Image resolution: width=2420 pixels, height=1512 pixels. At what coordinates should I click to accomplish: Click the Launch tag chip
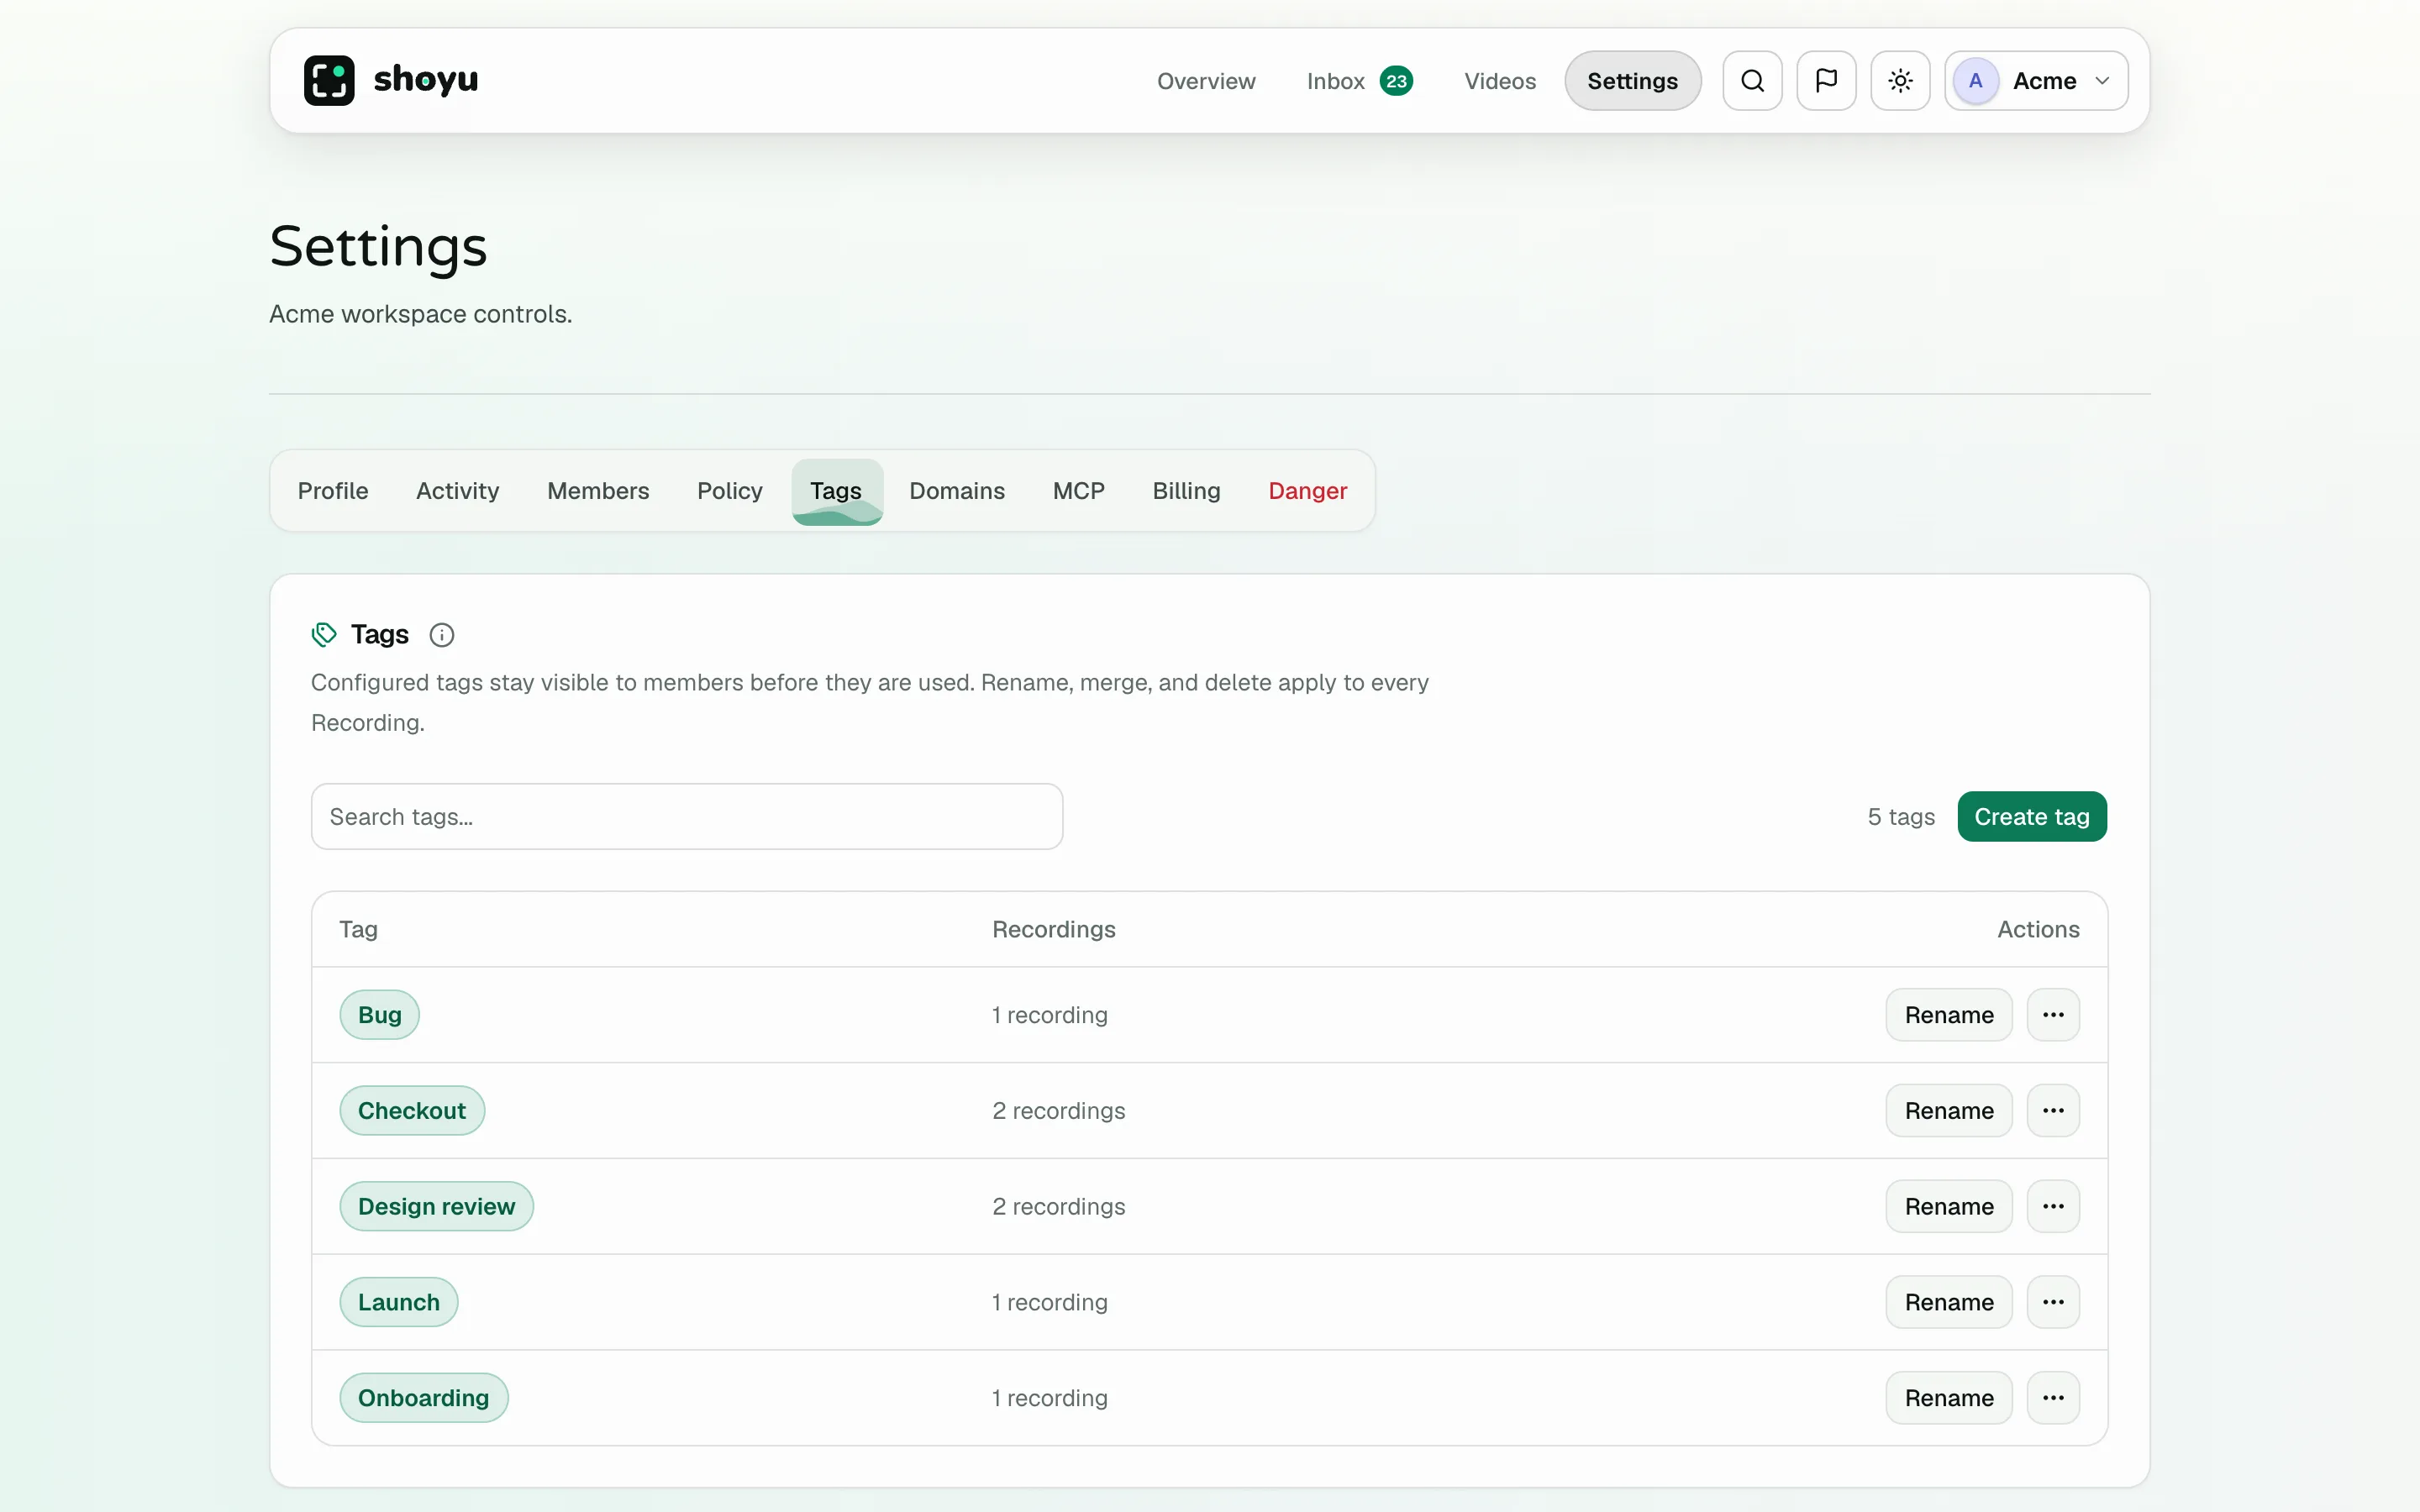[x=398, y=1302]
